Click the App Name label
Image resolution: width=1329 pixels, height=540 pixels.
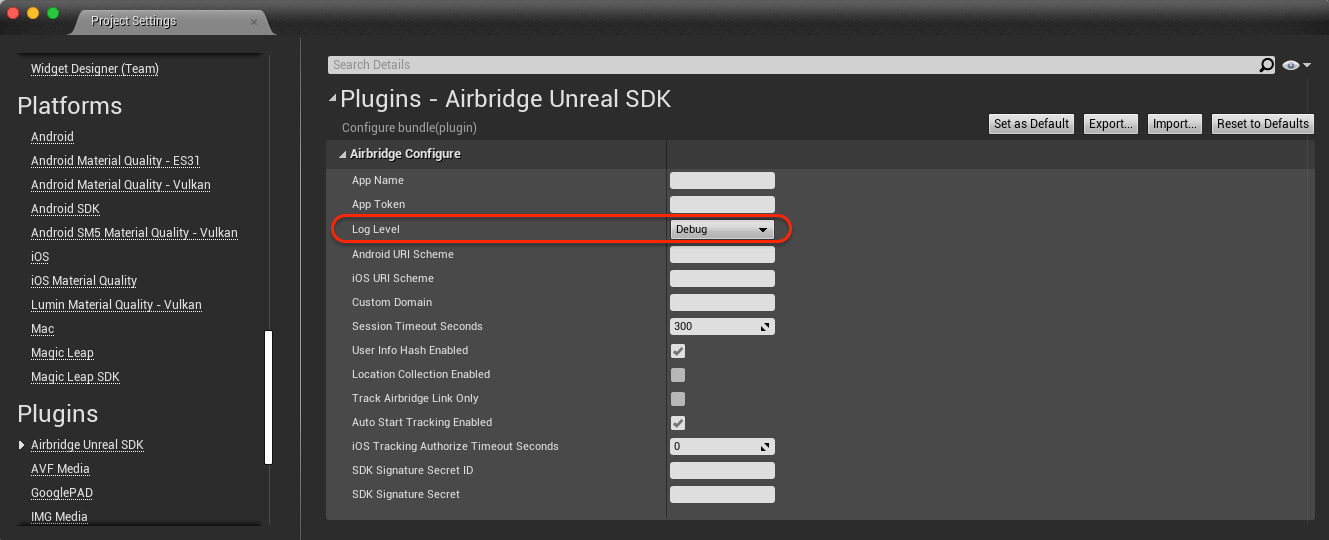tap(378, 181)
